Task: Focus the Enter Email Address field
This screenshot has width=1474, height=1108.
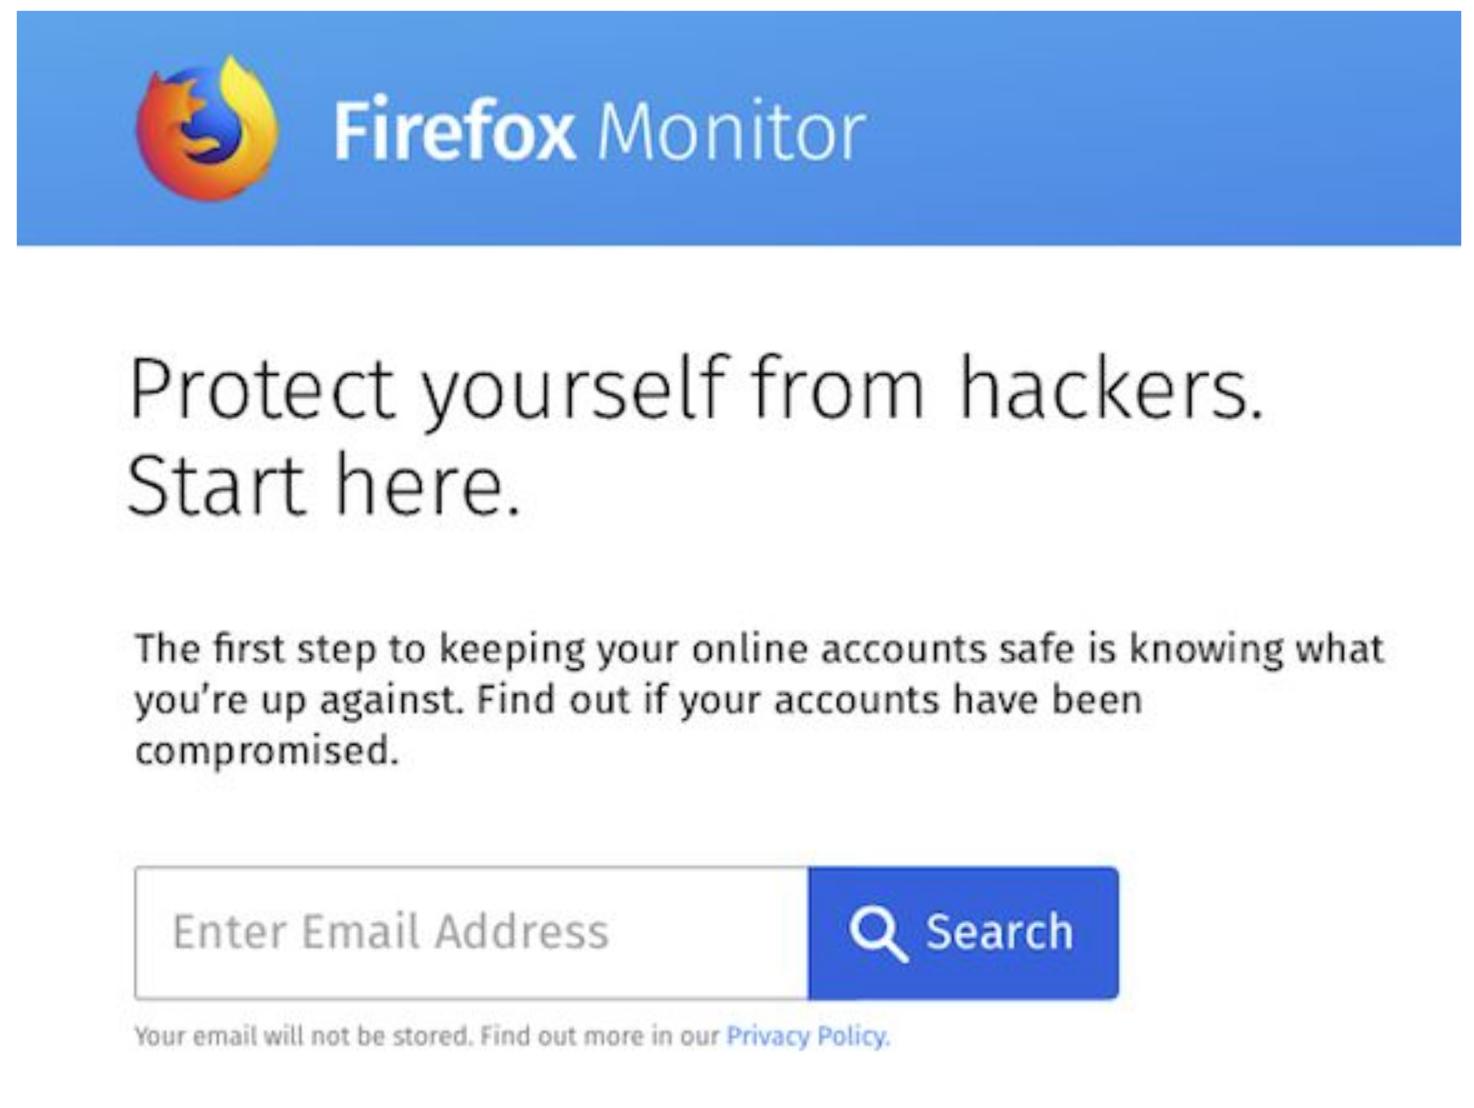Action: [472, 933]
